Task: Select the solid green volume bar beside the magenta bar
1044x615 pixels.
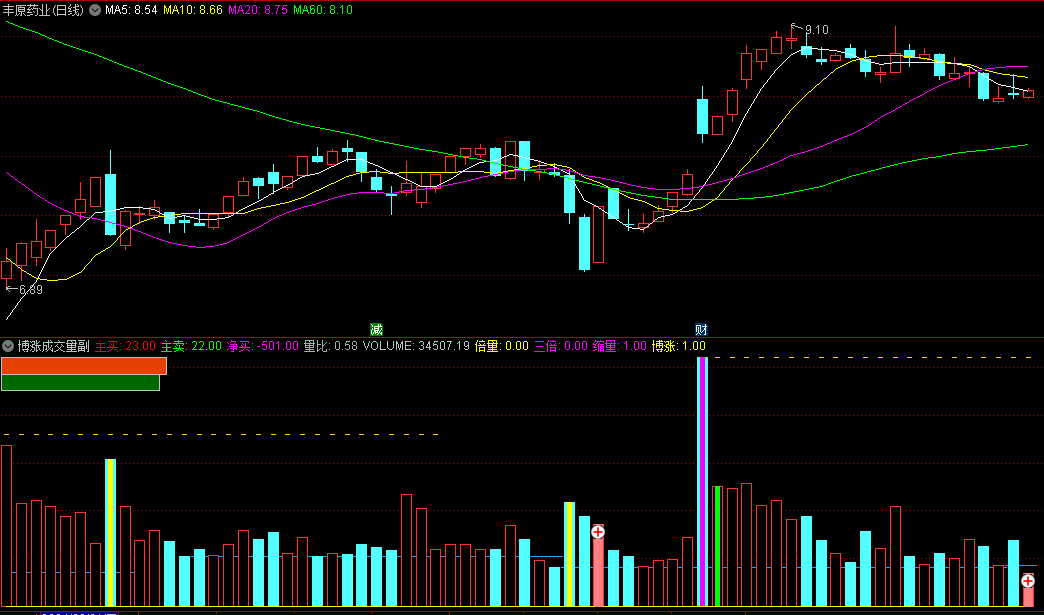Action: tap(717, 546)
